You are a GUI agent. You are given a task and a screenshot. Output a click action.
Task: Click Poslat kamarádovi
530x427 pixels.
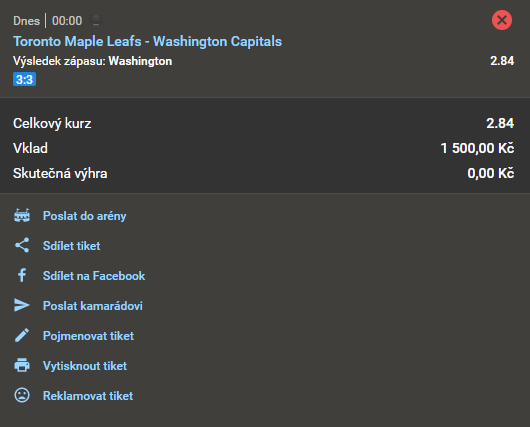coord(93,306)
